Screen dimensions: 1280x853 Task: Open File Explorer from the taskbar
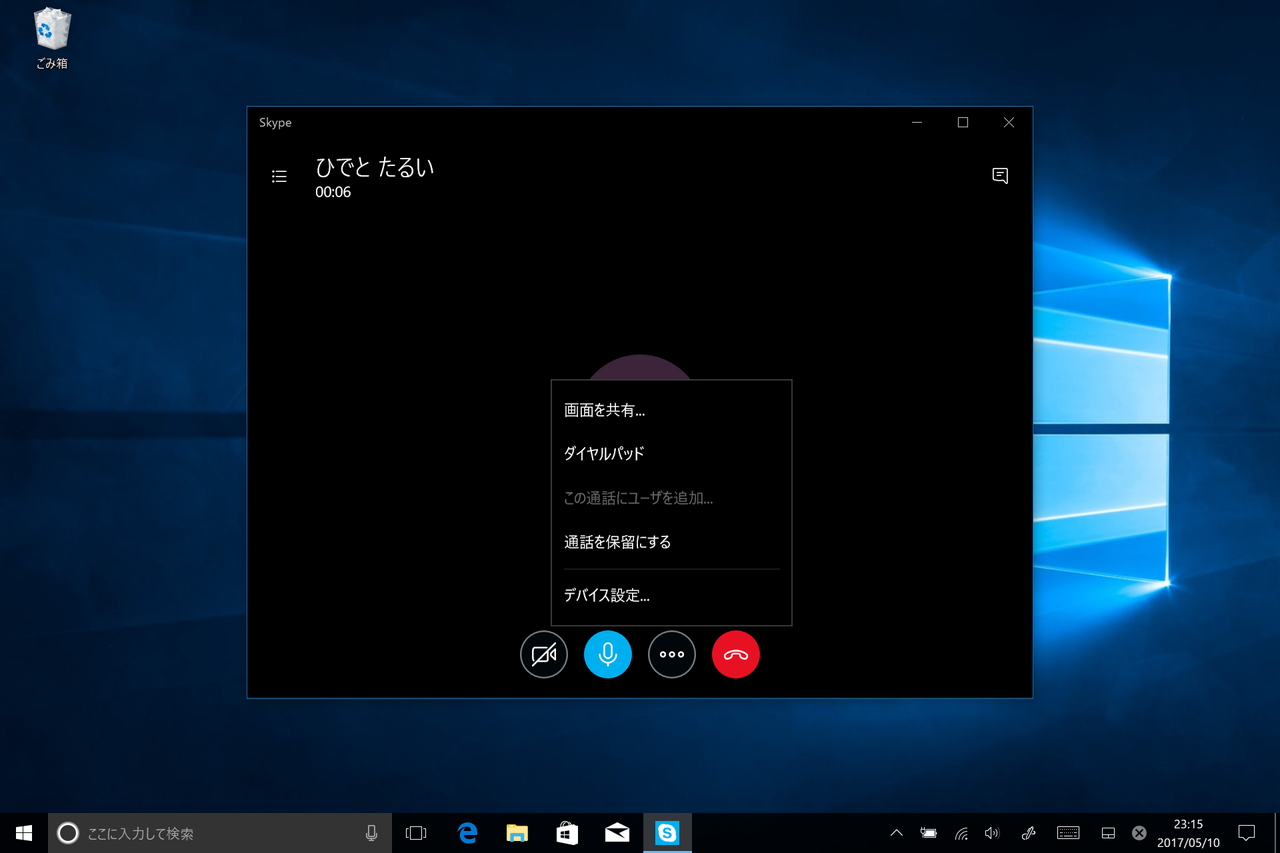(x=517, y=832)
